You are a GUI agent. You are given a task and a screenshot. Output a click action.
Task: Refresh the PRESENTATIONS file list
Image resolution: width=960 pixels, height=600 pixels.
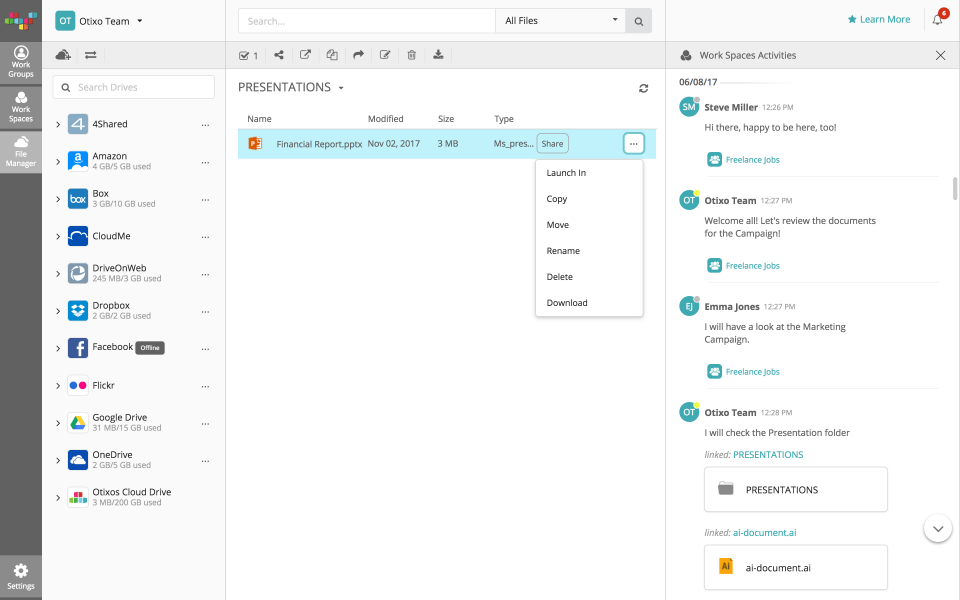(x=644, y=88)
